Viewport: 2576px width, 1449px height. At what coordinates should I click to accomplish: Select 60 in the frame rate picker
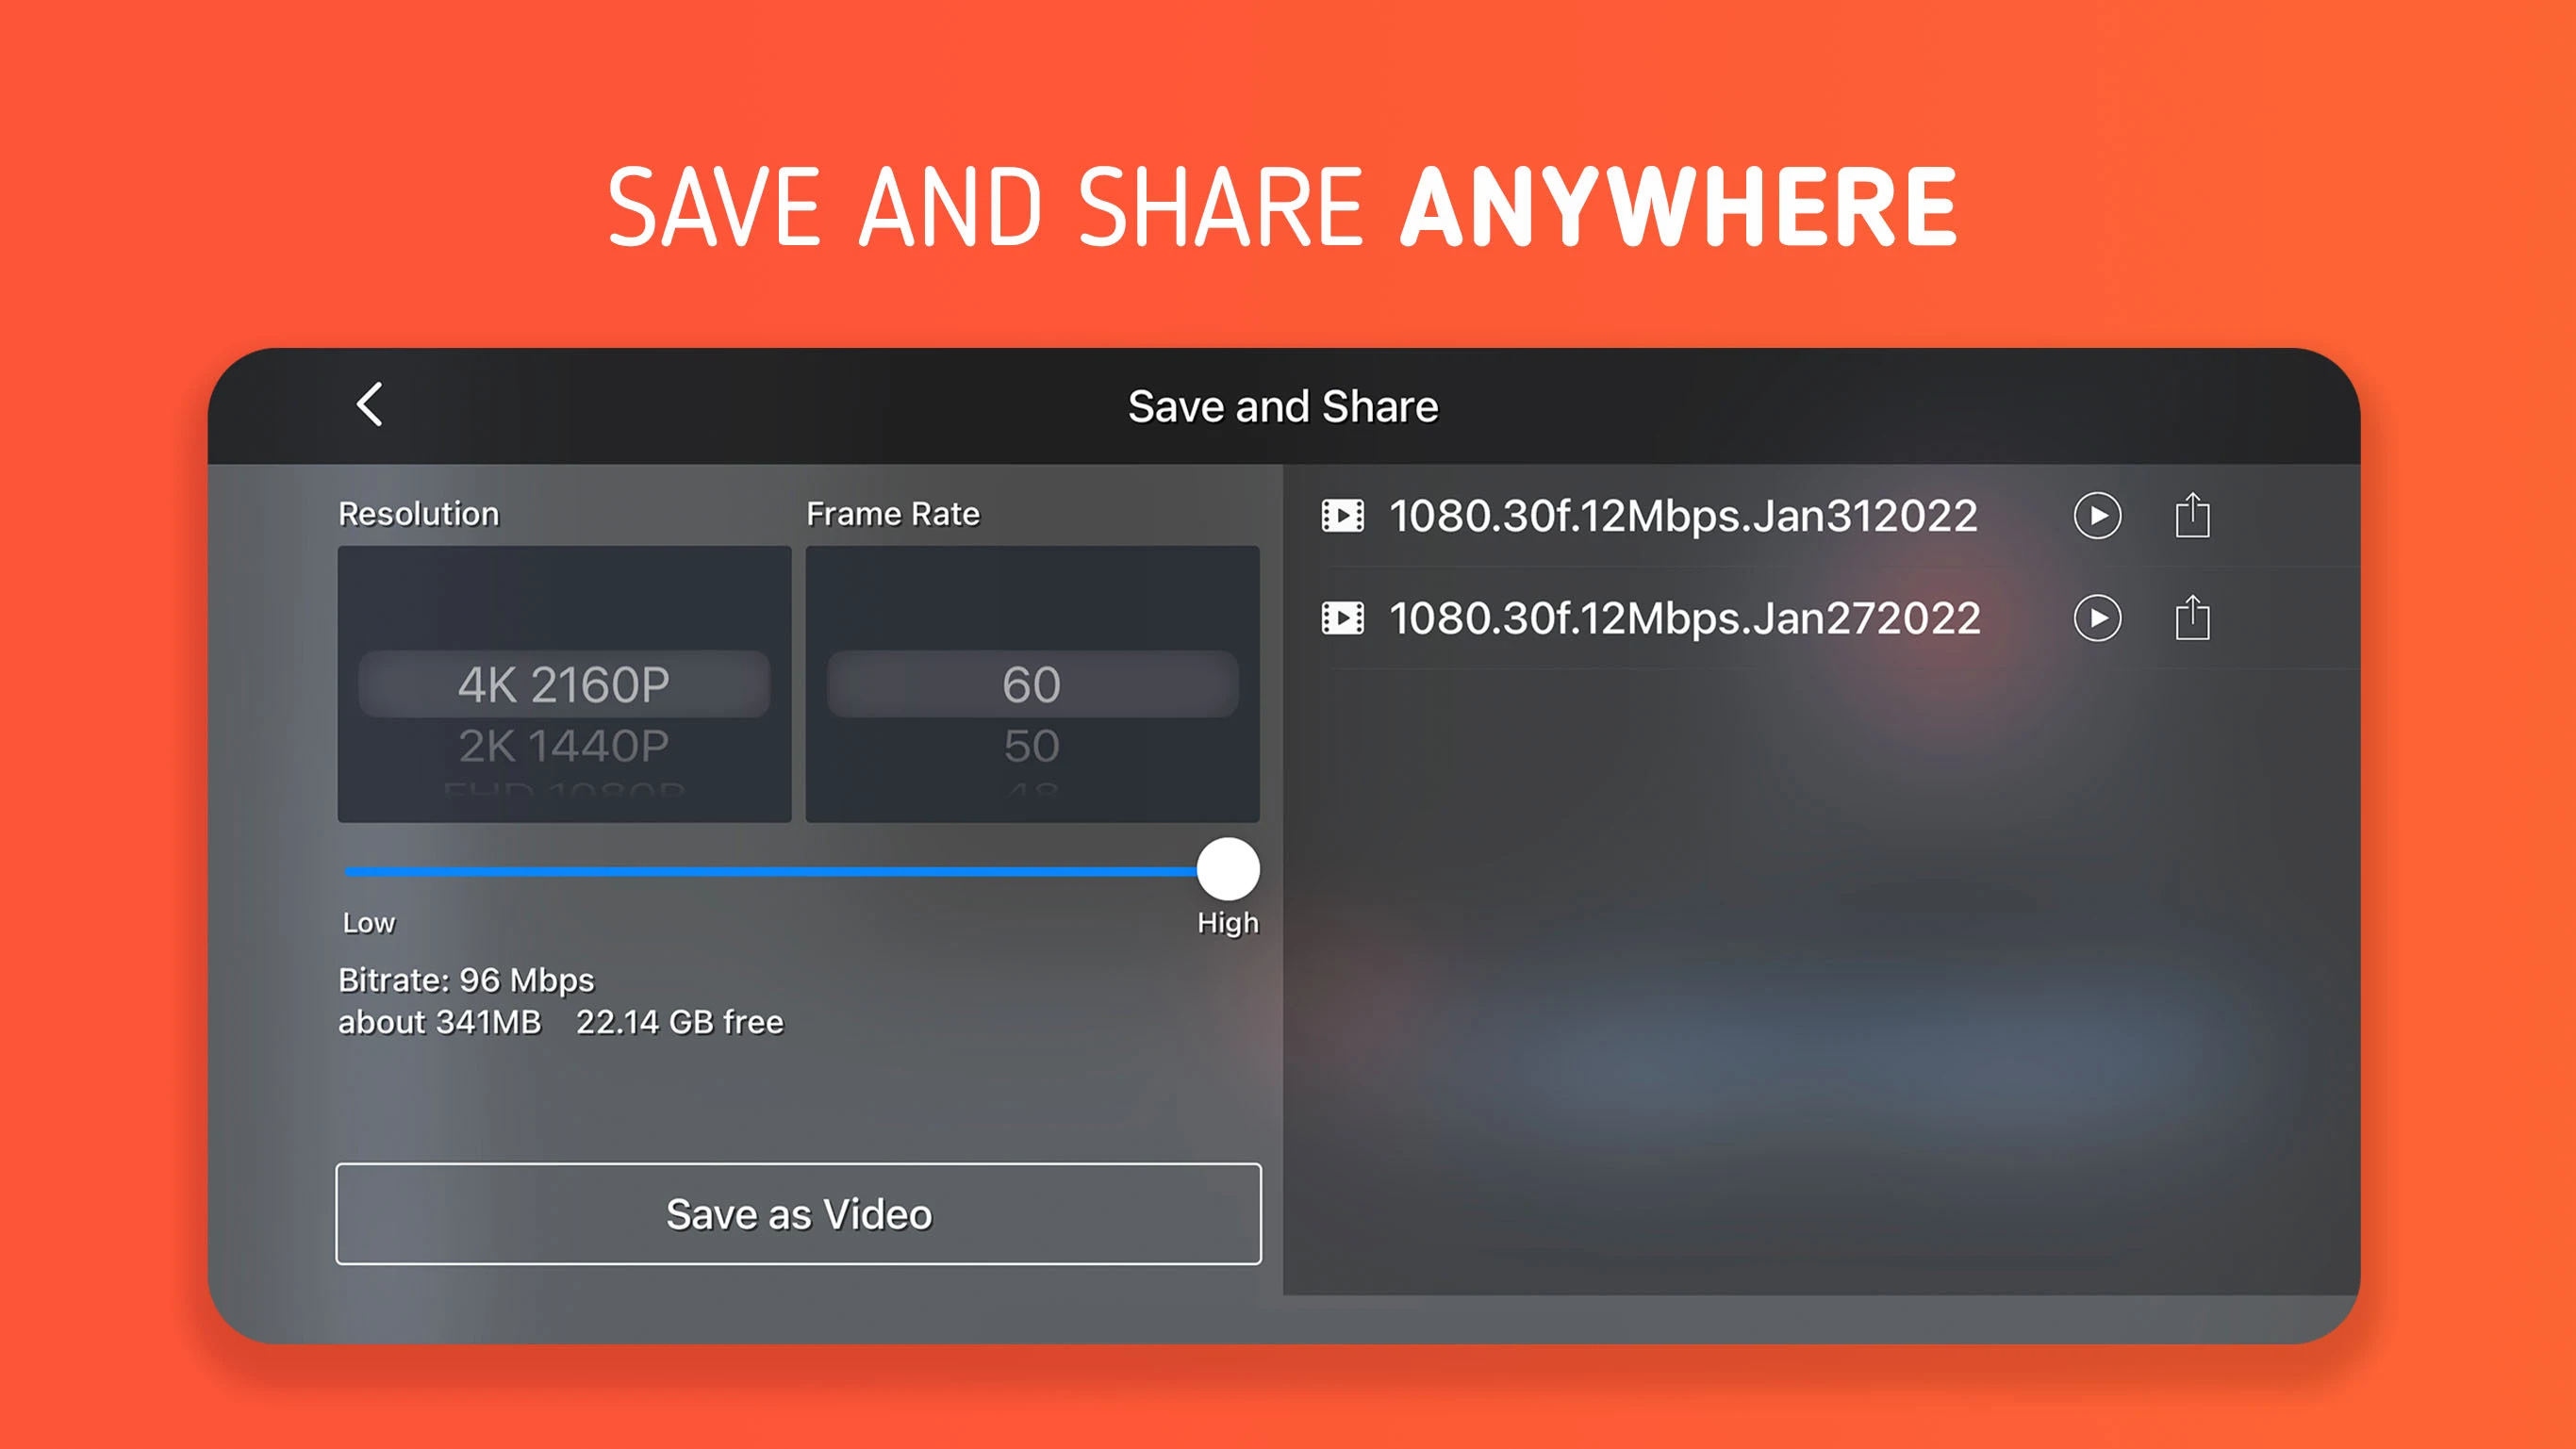(x=1032, y=685)
